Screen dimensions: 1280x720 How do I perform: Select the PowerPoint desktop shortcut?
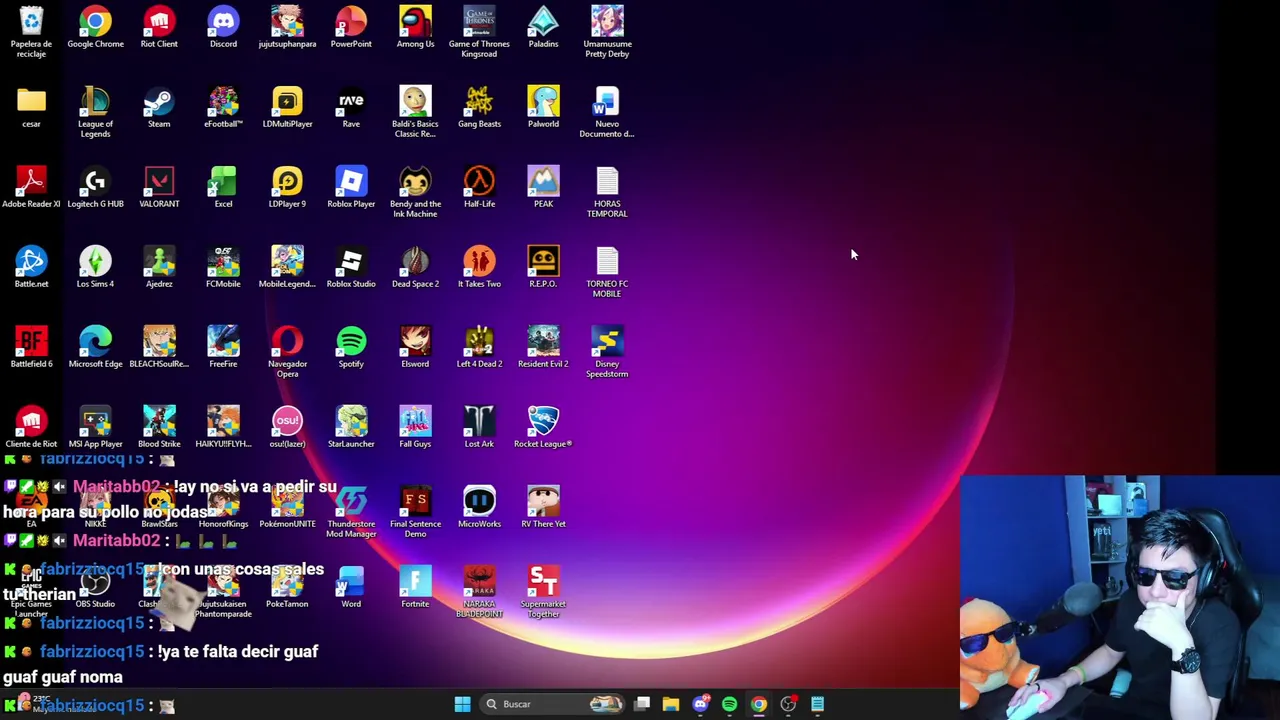tap(351, 27)
